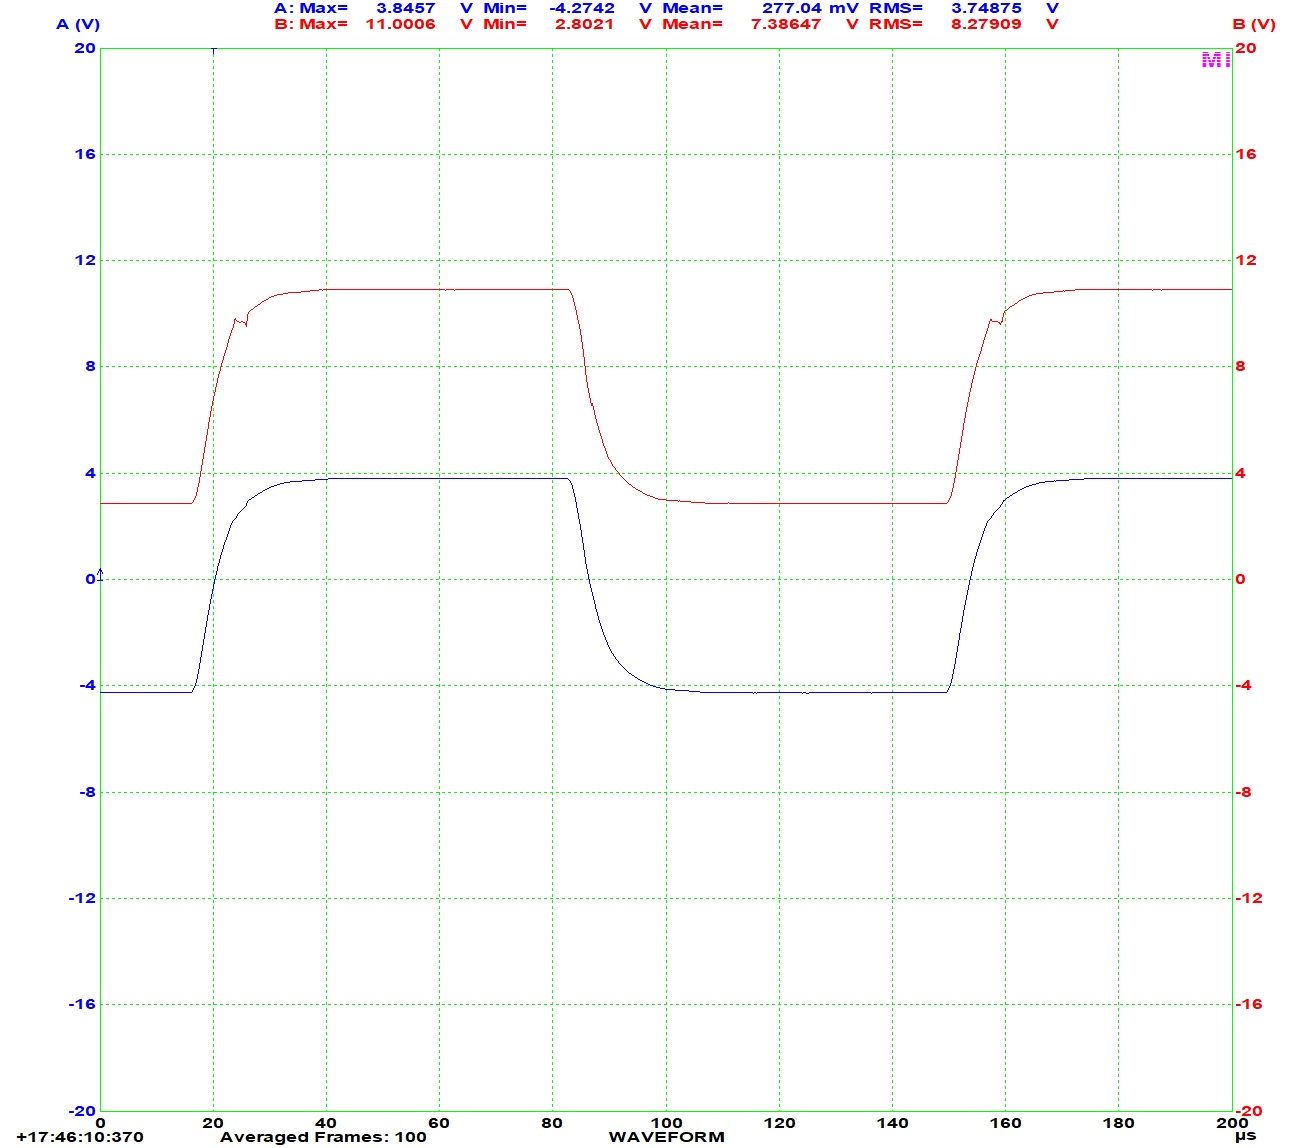Screen dimensions: 1316x1148
Task: Click the µs time unit label
Action: coord(1245,1137)
